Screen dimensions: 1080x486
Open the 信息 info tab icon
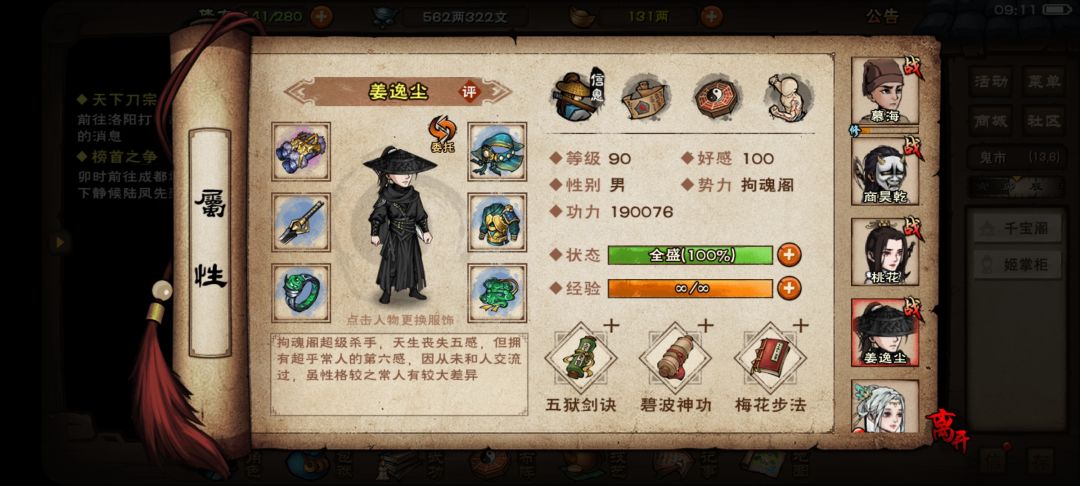click(577, 96)
